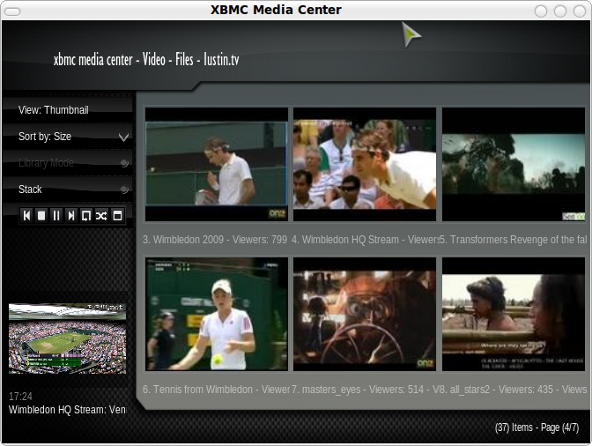Click the now-playing Wimbledon court preview
Image resolution: width=592 pixels, height=446 pixels.
[x=68, y=339]
